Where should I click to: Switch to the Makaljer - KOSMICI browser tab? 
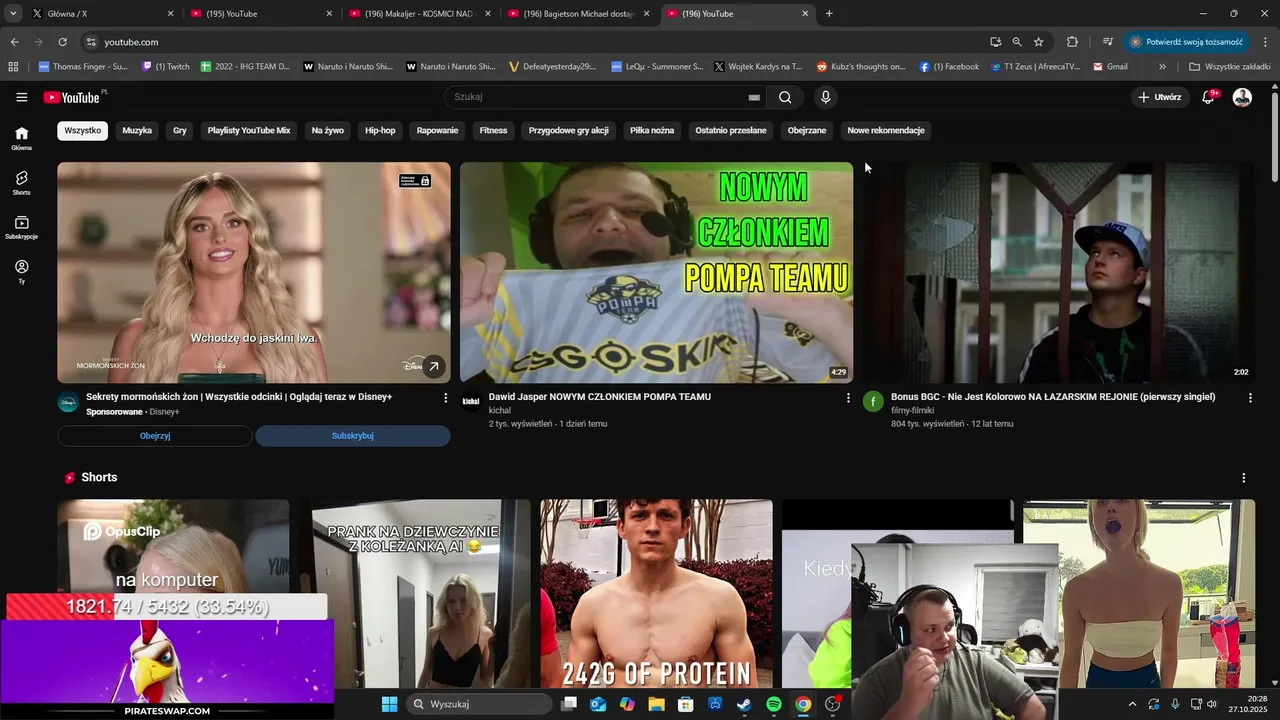[420, 14]
